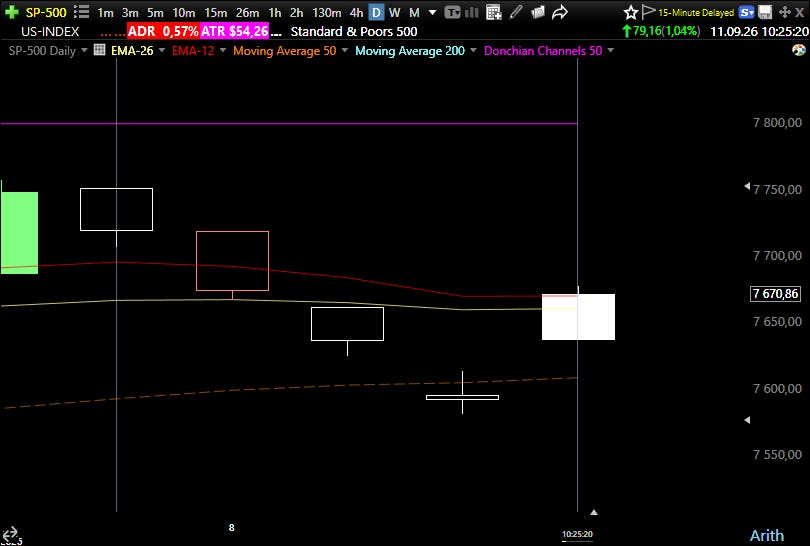
Task: Select the pencil drawing tool
Action: [x=516, y=12]
